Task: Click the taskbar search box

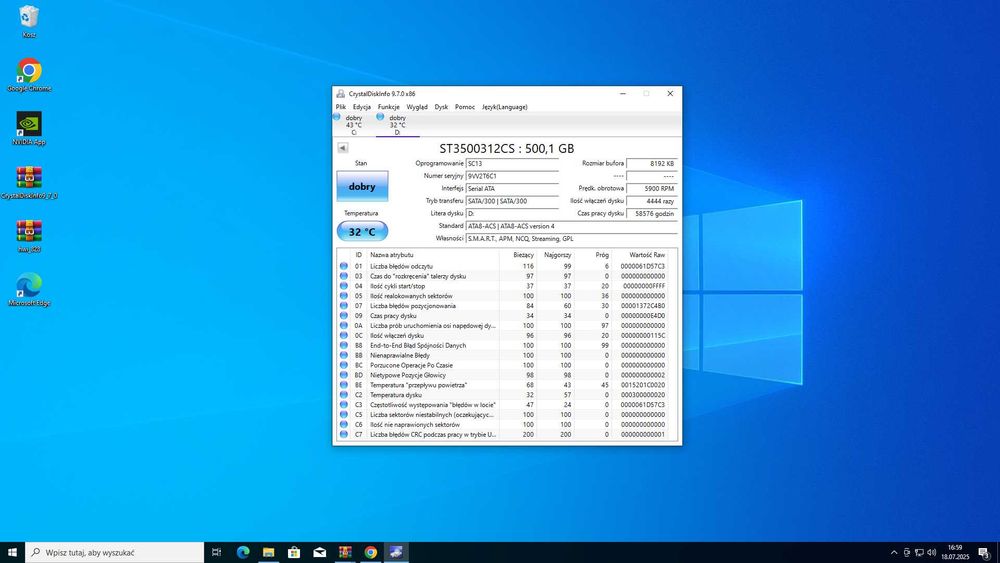Action: pyautogui.click(x=115, y=552)
